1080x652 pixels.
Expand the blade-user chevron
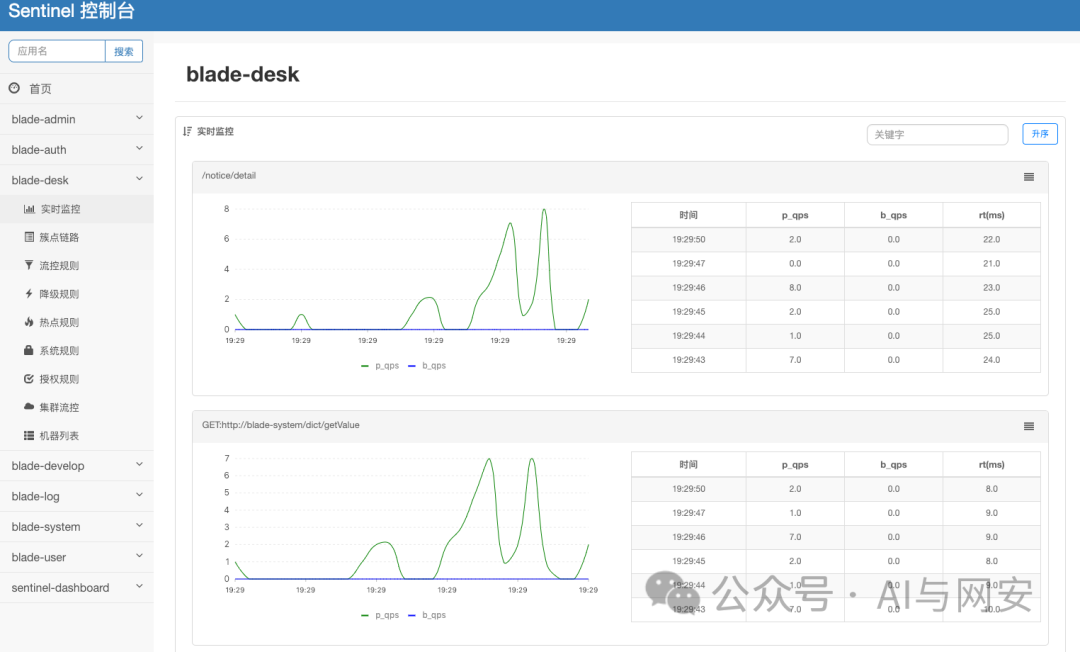click(139, 555)
